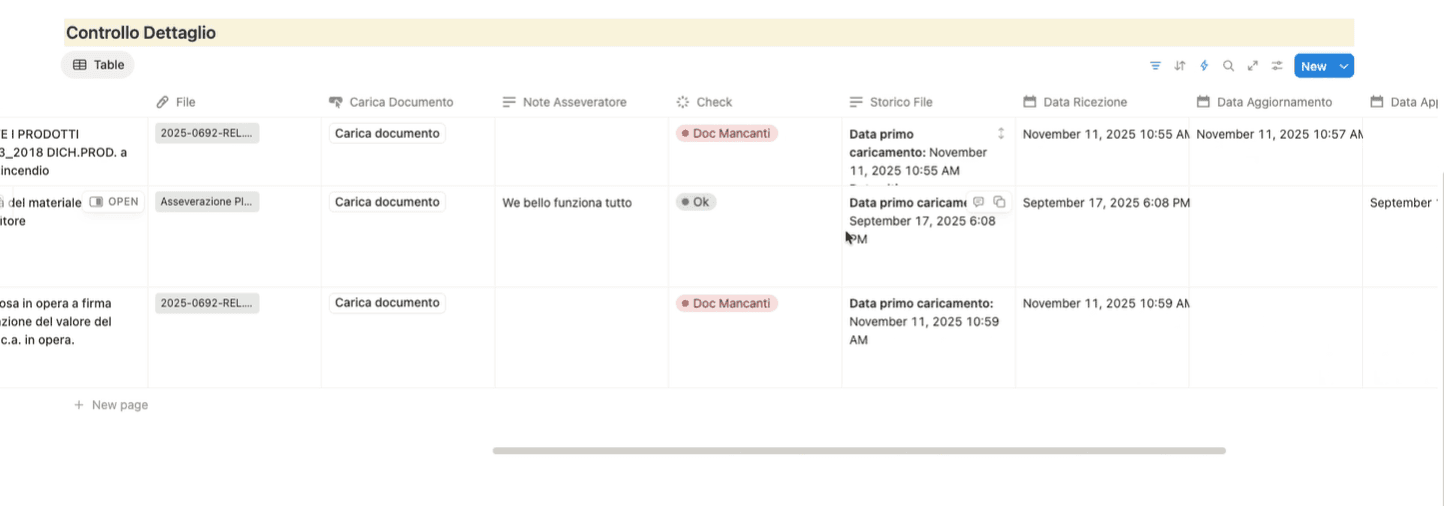Click 'November 11, 2025 10:59 AM' reception date
The width and height of the screenshot is (1444, 506).
coord(1106,303)
